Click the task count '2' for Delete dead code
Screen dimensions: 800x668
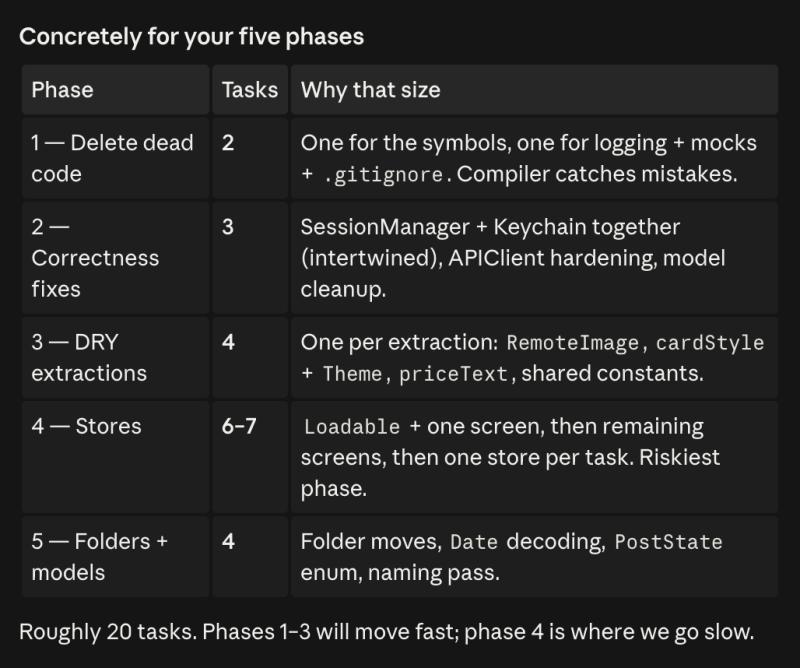(x=250, y=158)
